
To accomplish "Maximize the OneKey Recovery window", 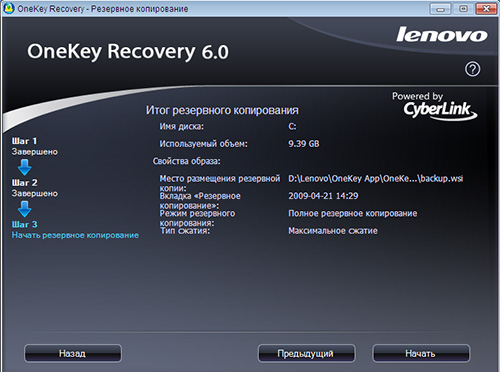I will coord(463,9).
